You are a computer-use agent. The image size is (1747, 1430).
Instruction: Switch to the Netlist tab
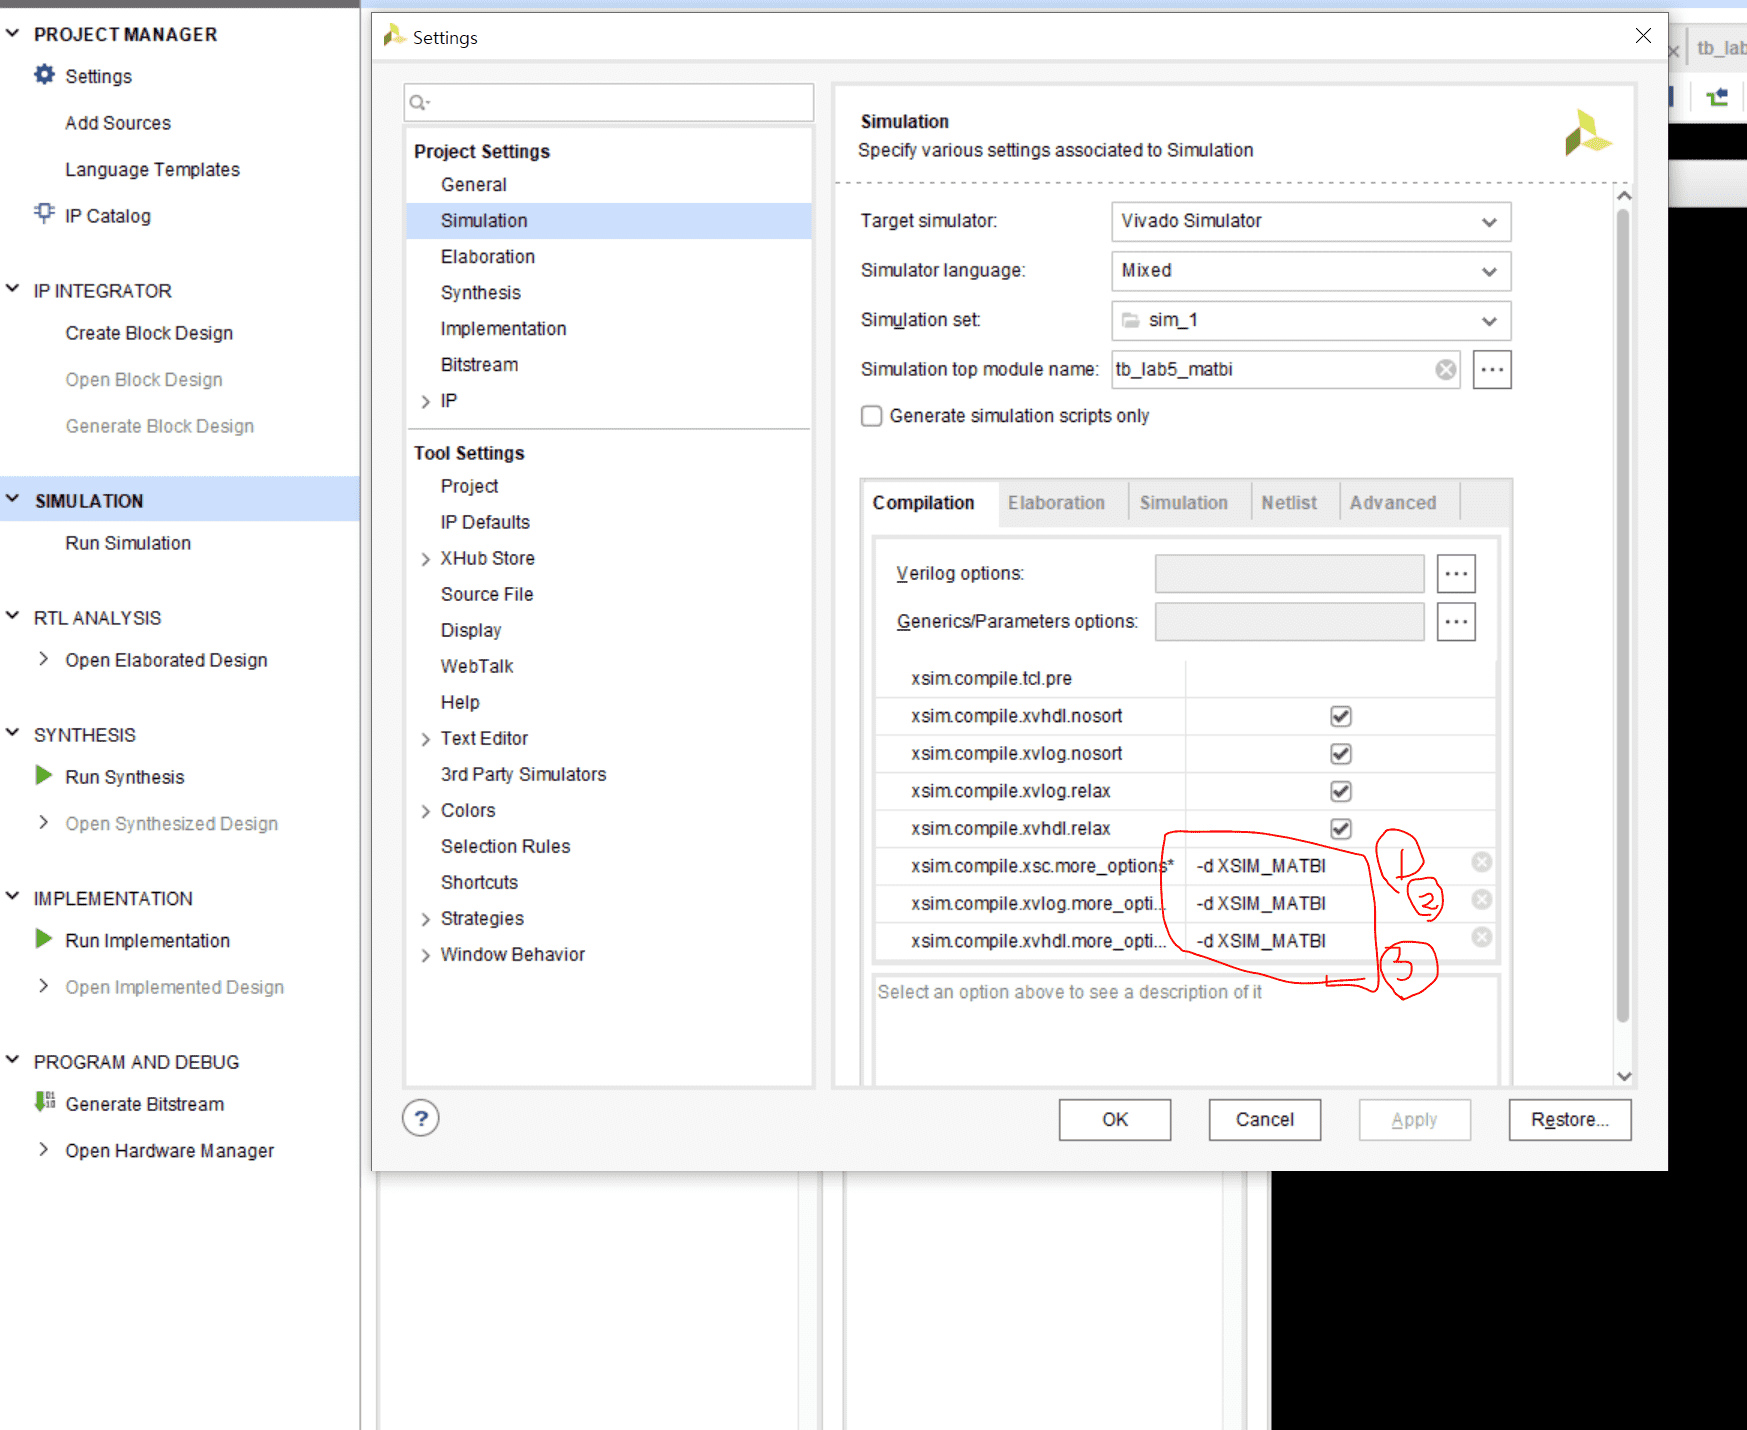point(1289,503)
